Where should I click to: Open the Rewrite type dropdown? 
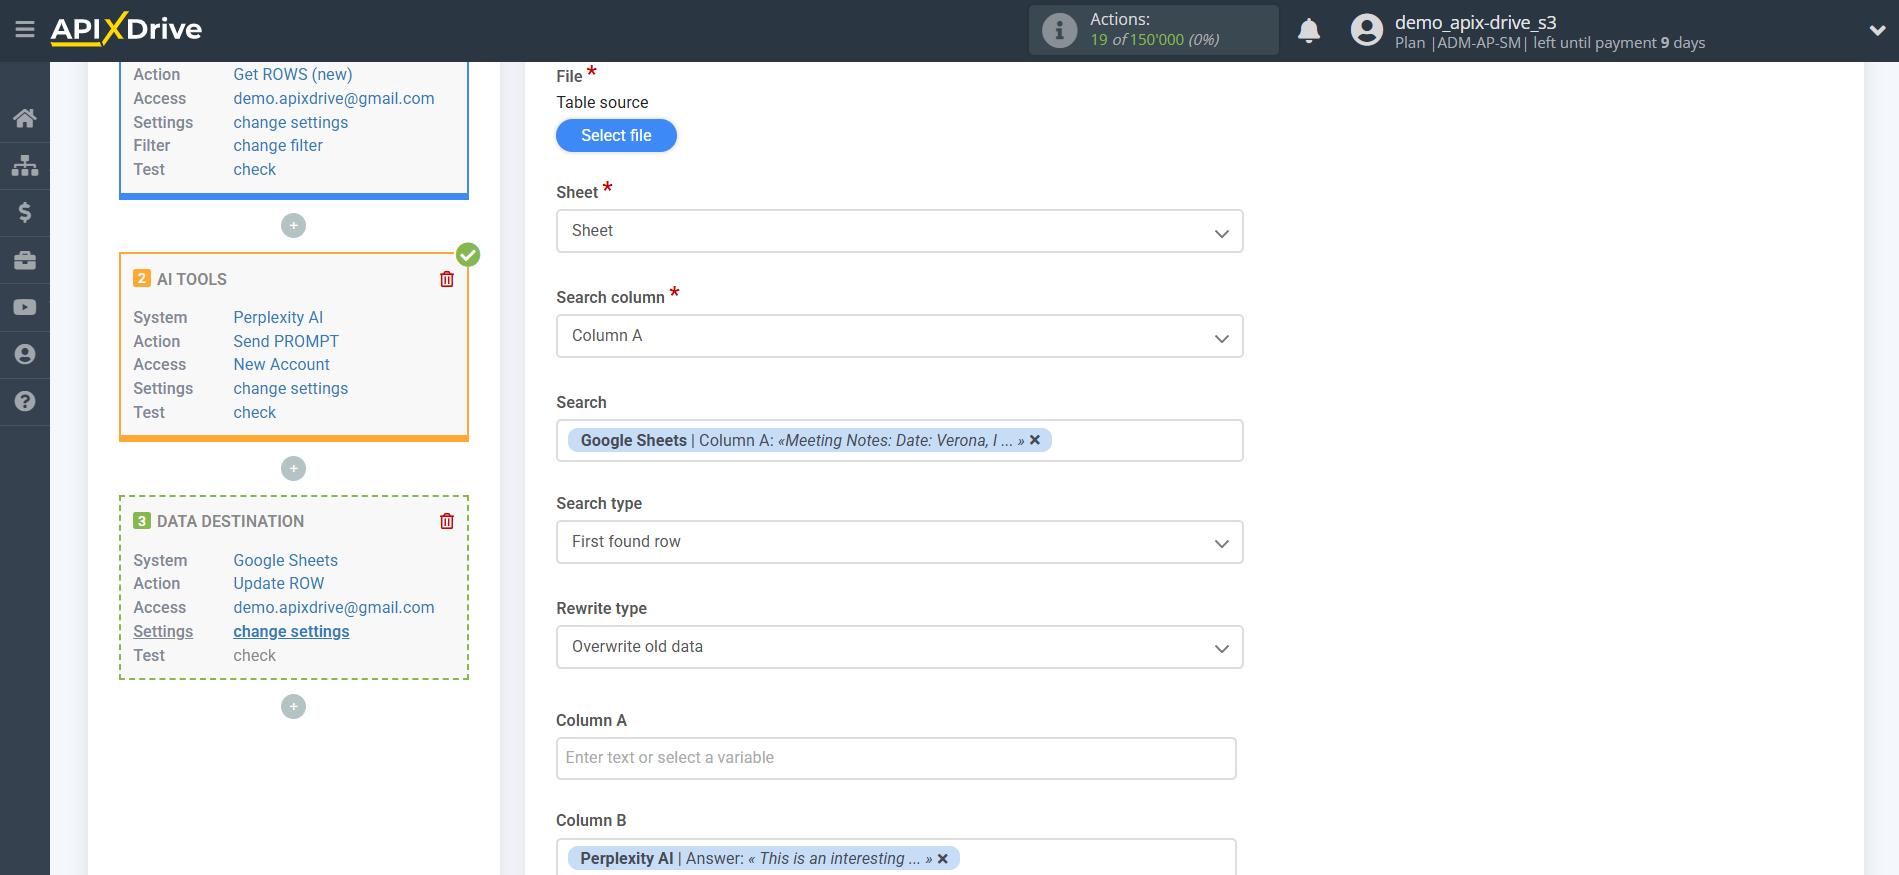(x=899, y=647)
